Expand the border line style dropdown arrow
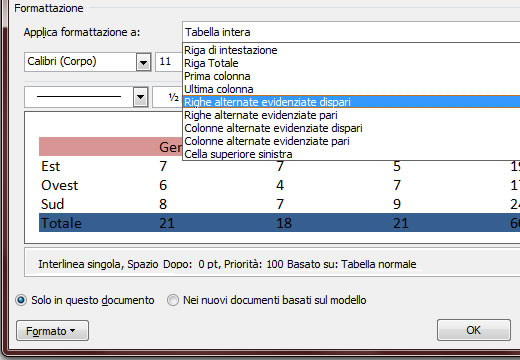The height and width of the screenshot is (360, 520). (140, 97)
